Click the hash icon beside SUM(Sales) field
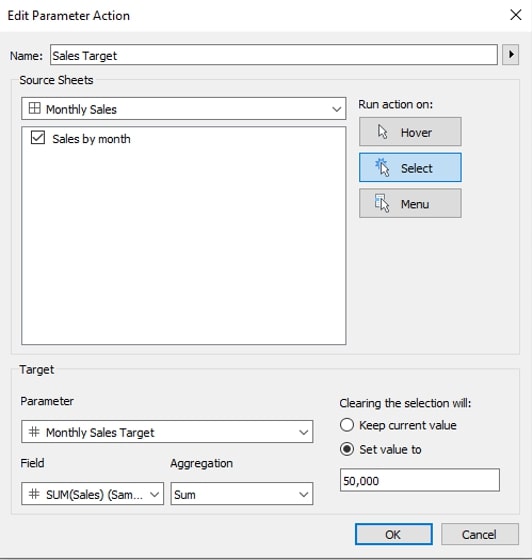 click(x=34, y=494)
